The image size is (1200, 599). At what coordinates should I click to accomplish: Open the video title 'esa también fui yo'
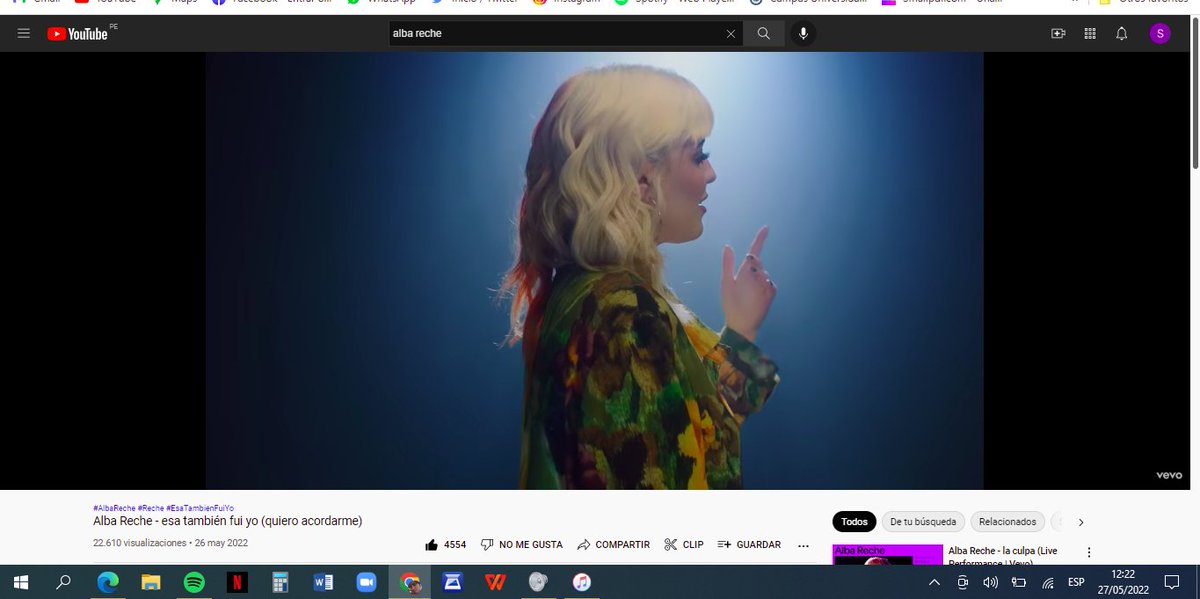pyautogui.click(x=228, y=521)
